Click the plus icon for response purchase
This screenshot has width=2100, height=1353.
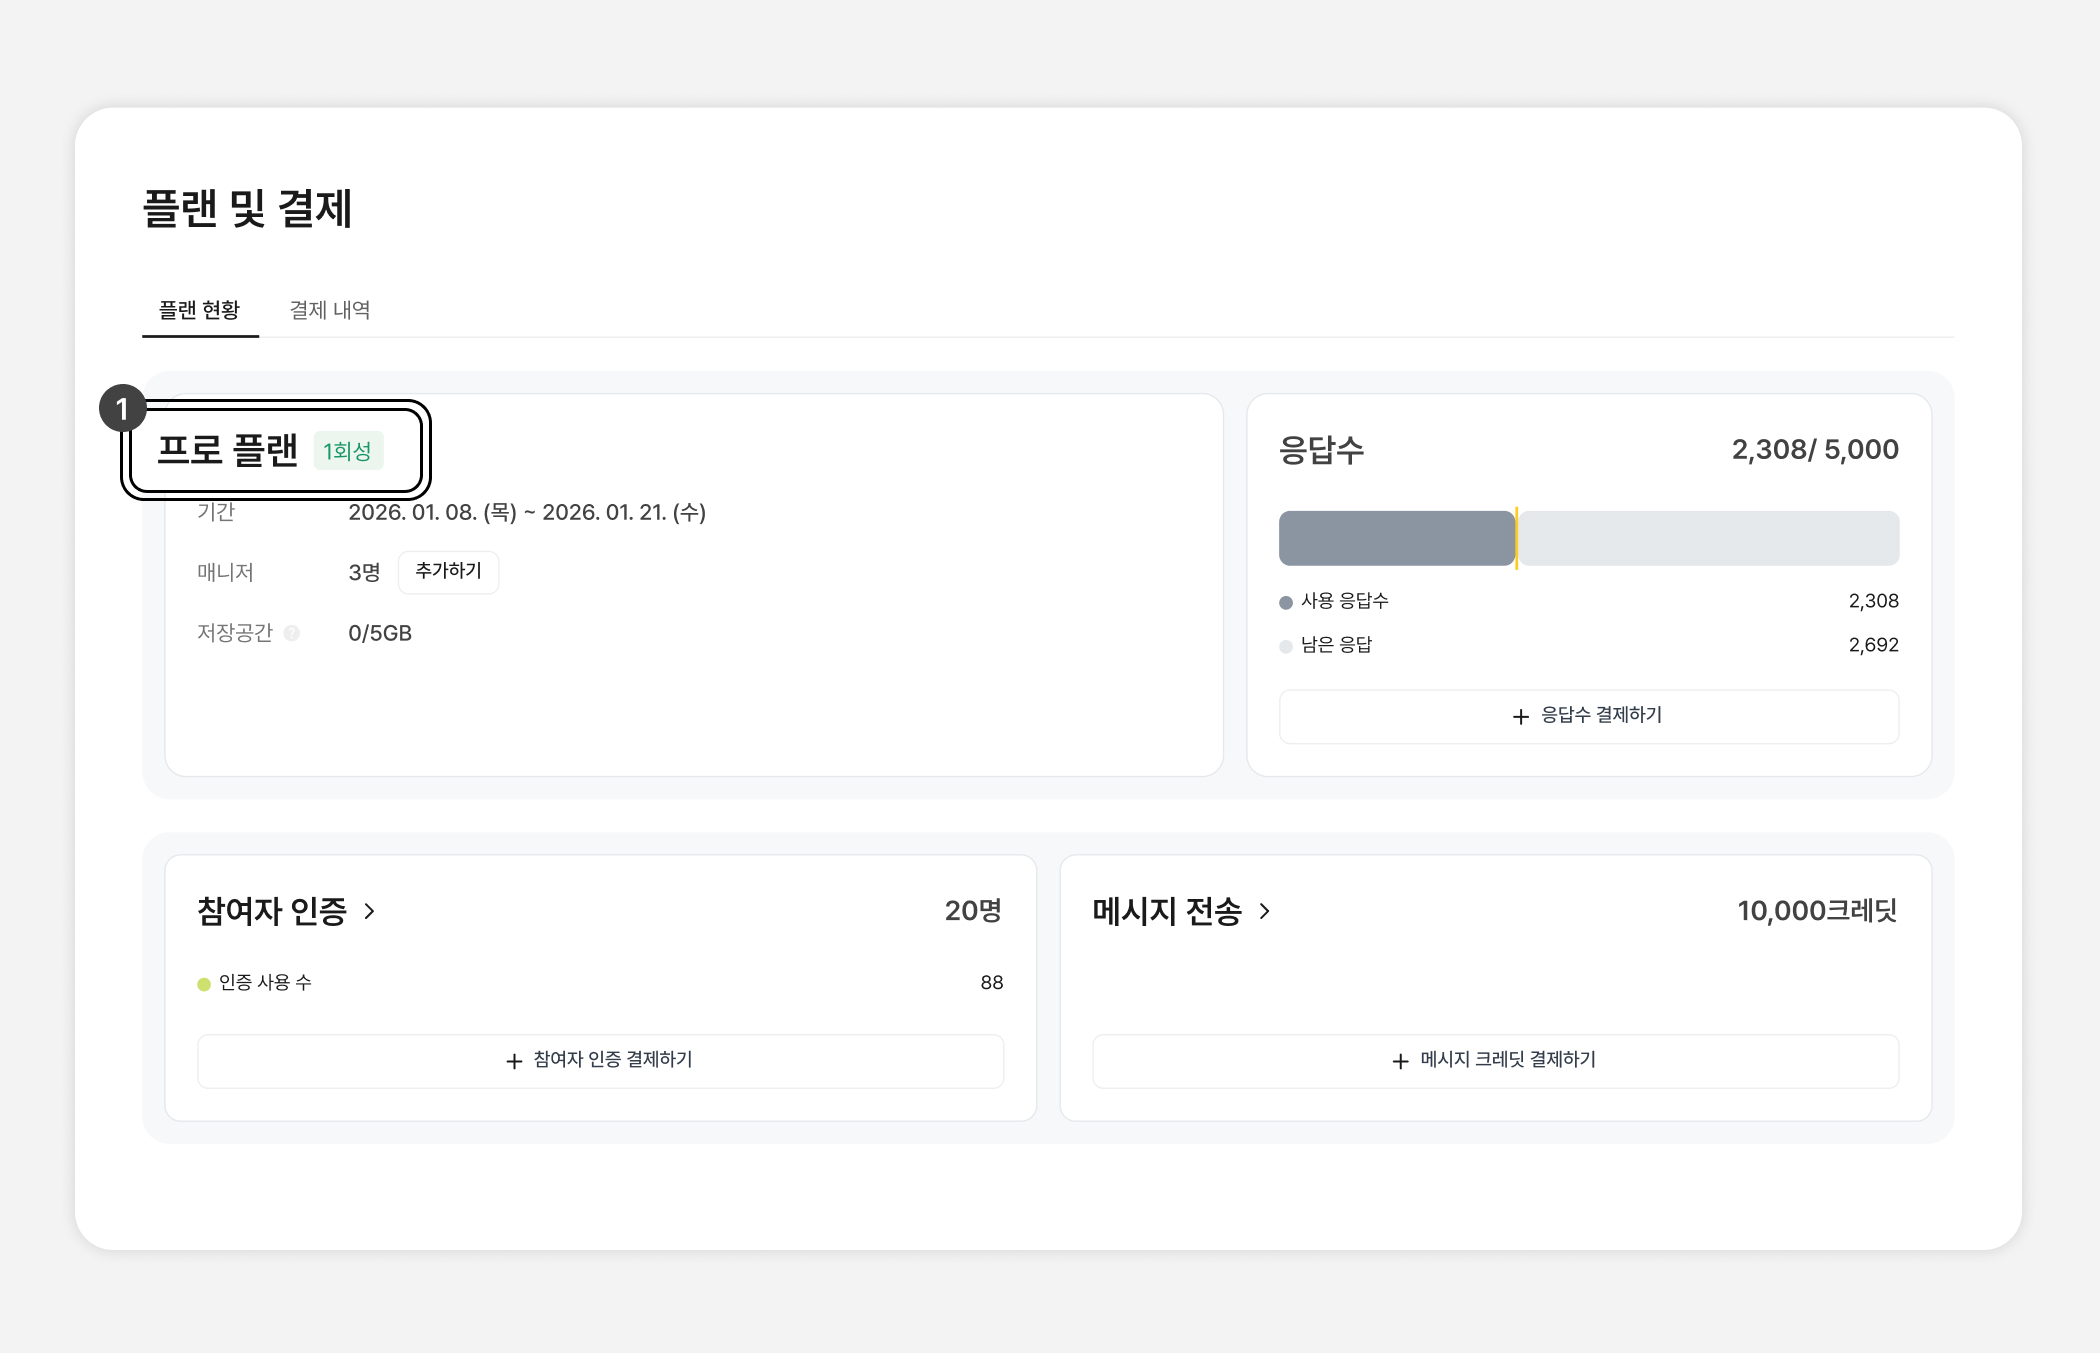1520,716
